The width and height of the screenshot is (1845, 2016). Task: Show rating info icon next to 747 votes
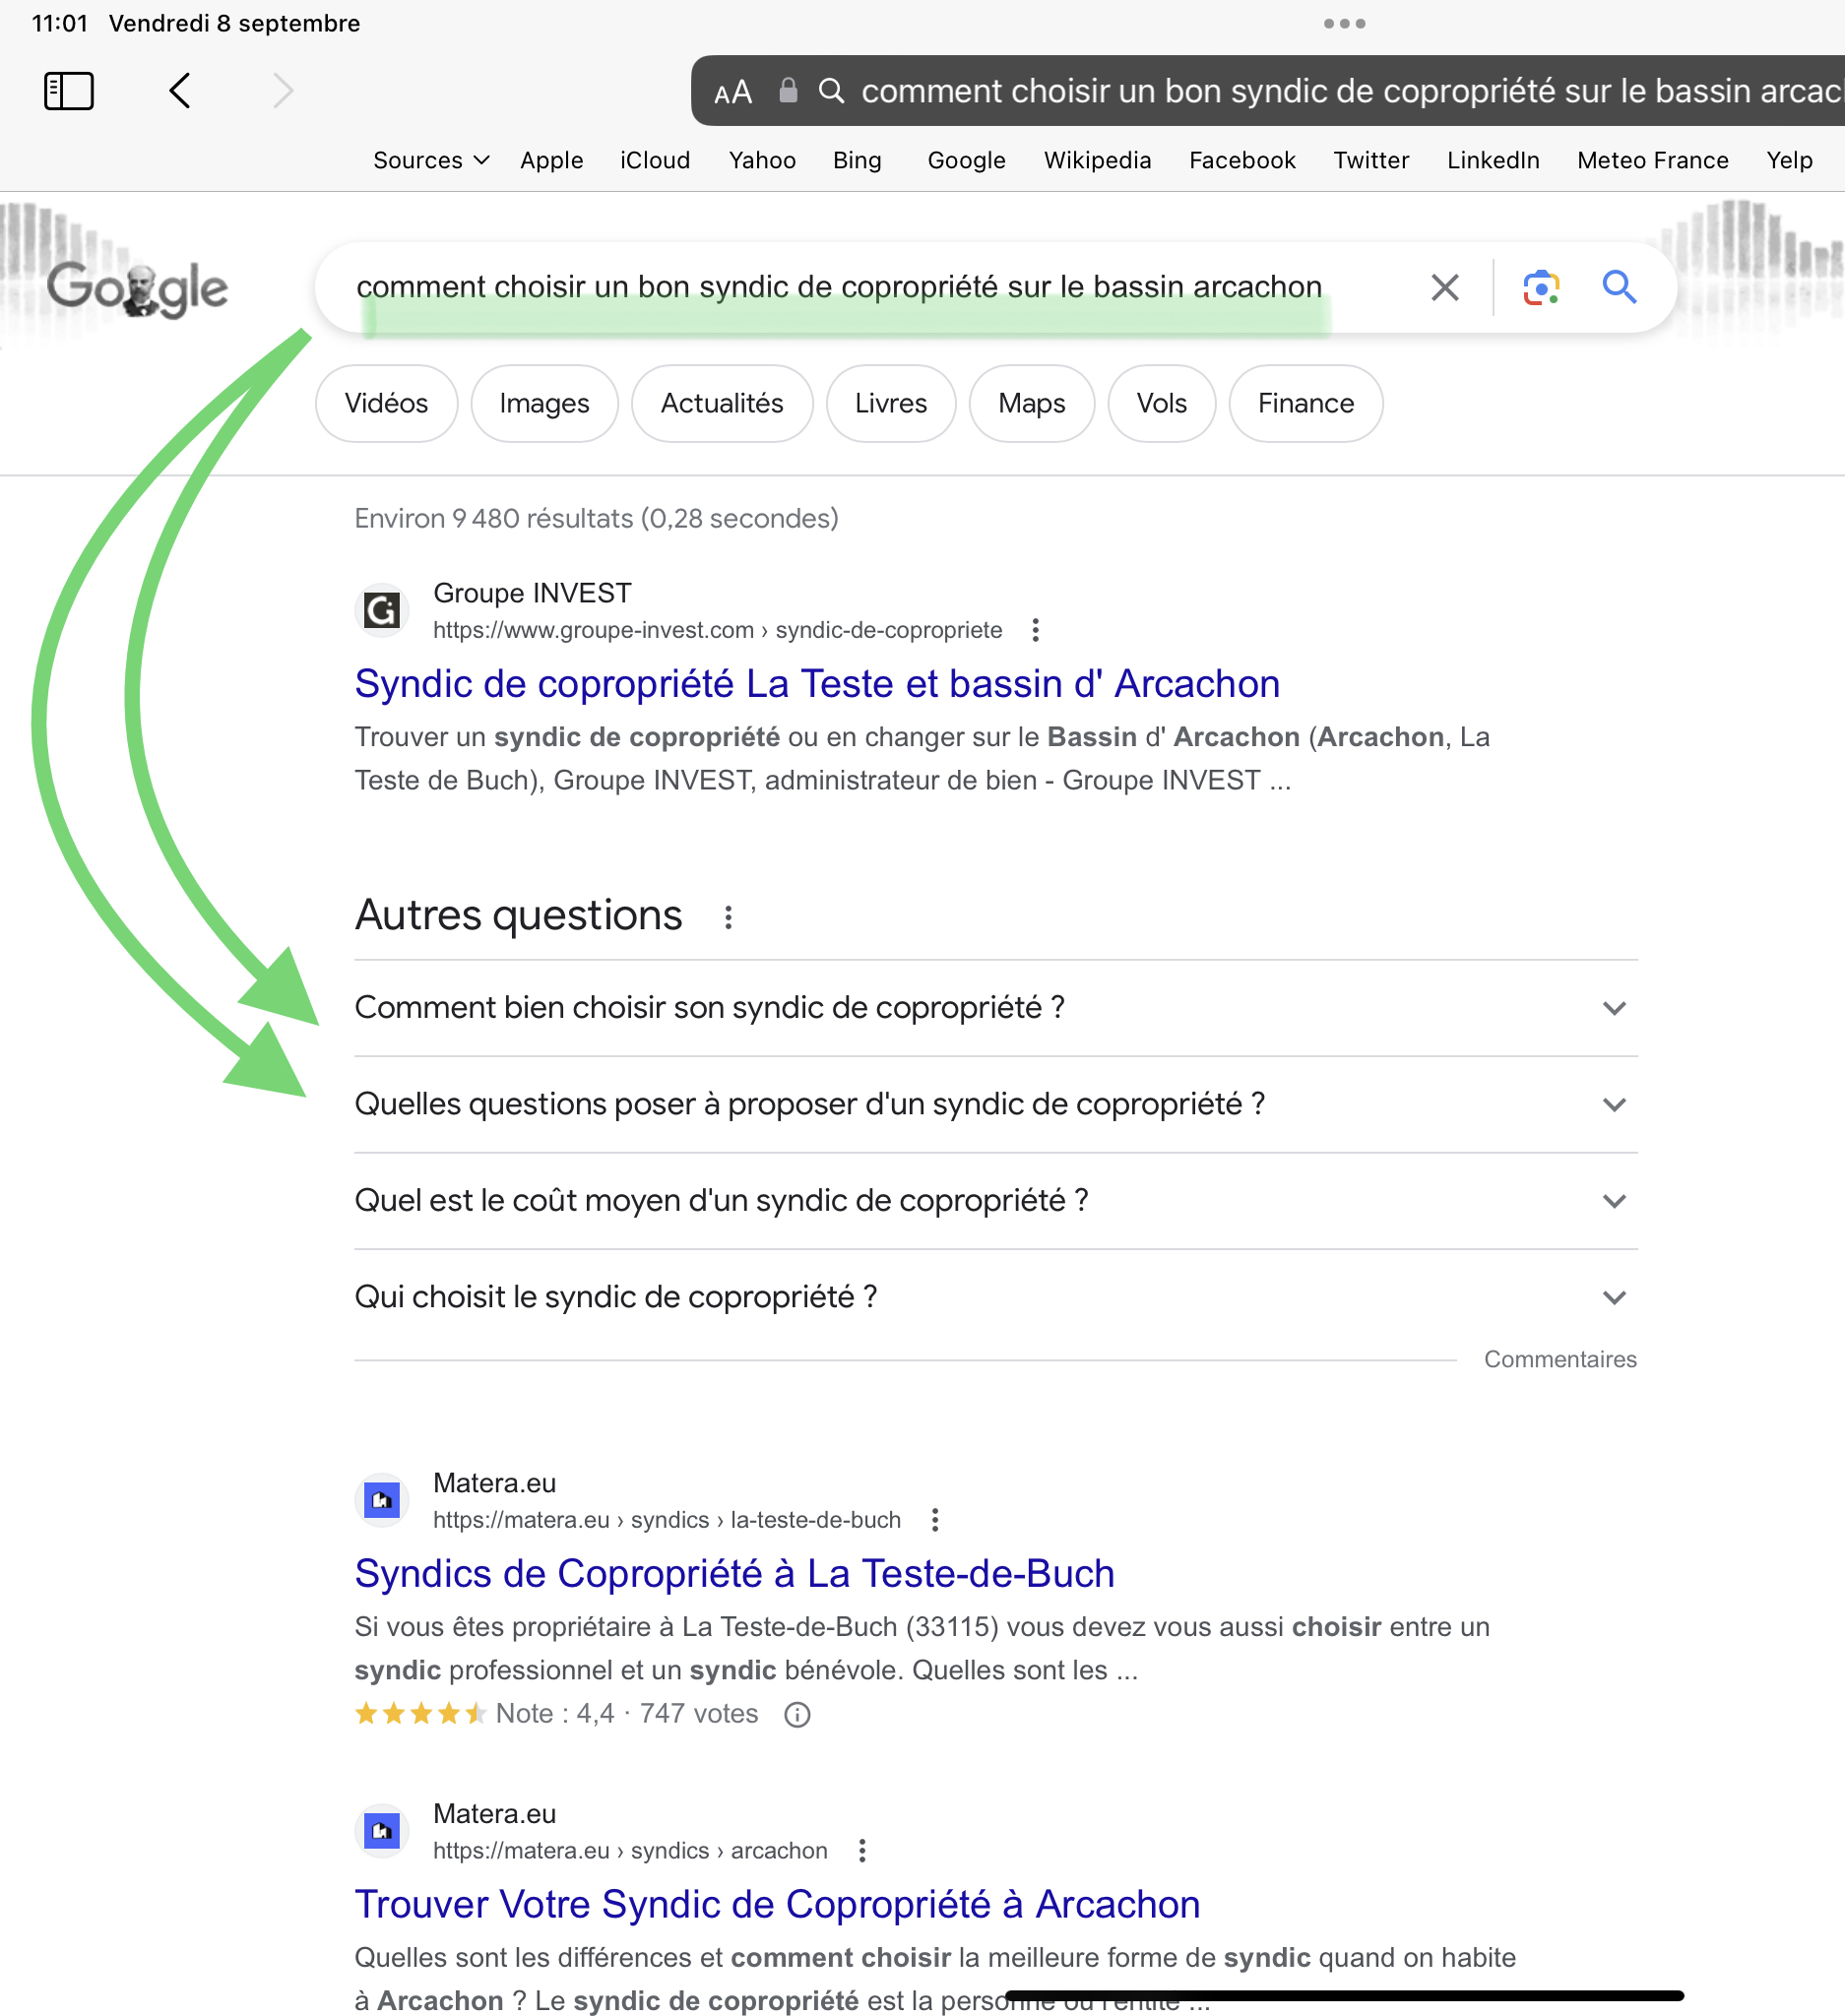tap(797, 1715)
